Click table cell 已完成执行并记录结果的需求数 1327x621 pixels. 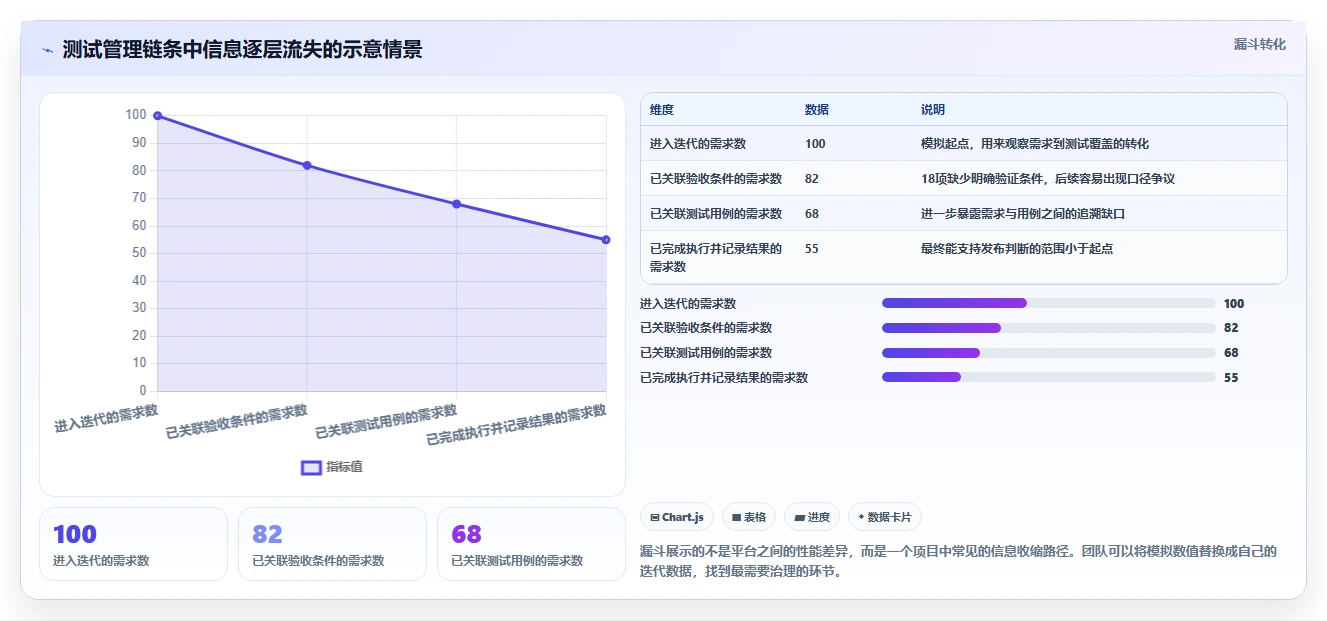point(716,258)
